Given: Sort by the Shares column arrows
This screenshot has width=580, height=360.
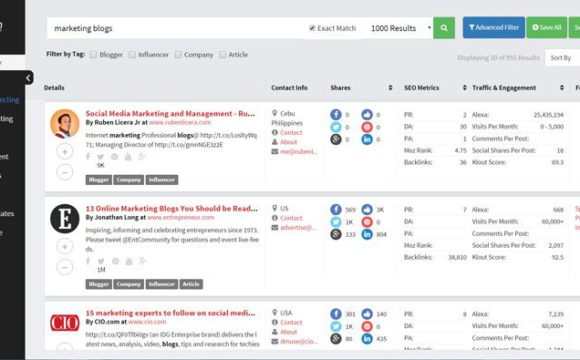Looking at the screenshot, I should click(x=390, y=88).
